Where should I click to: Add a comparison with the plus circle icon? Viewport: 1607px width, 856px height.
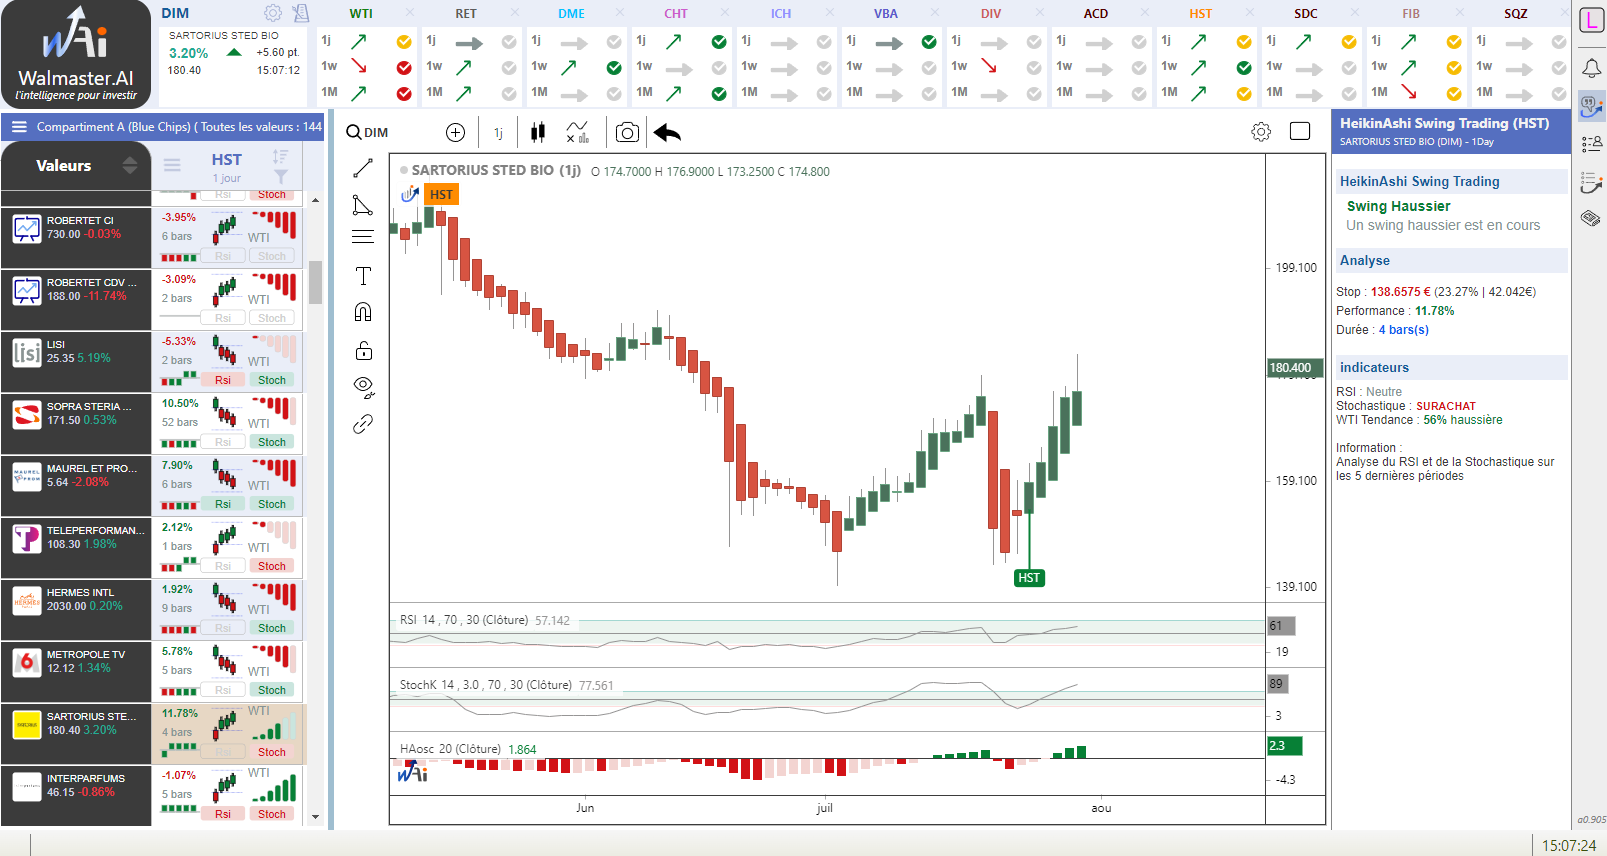point(455,133)
